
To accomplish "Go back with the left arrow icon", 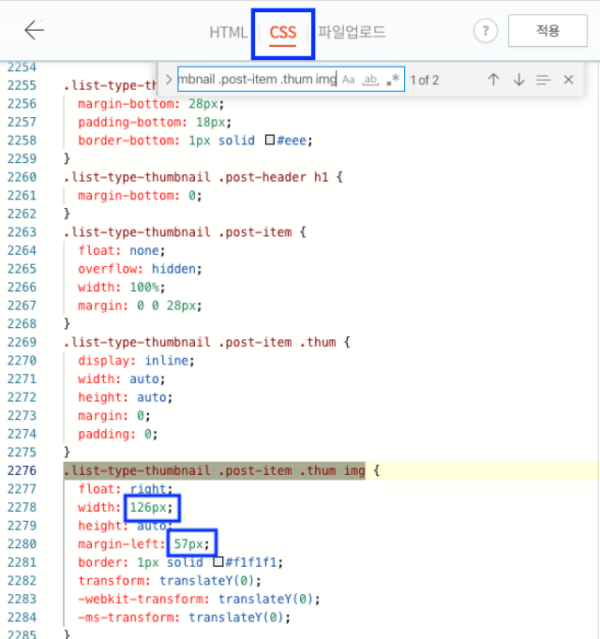I will pos(34,30).
